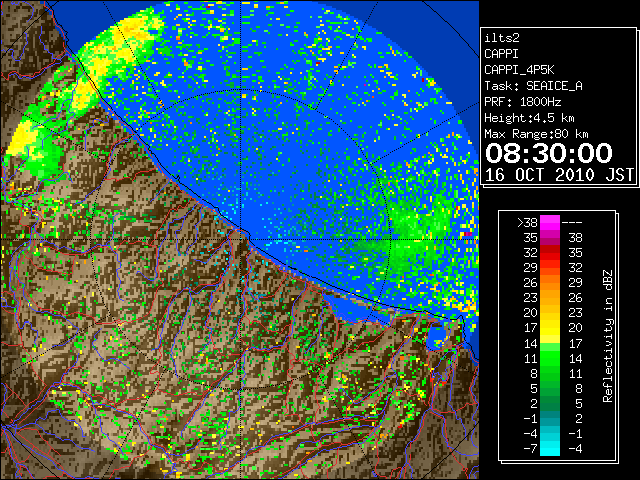Select the 'CAPPI' product line
This screenshot has width=640, height=480.
click(501, 54)
